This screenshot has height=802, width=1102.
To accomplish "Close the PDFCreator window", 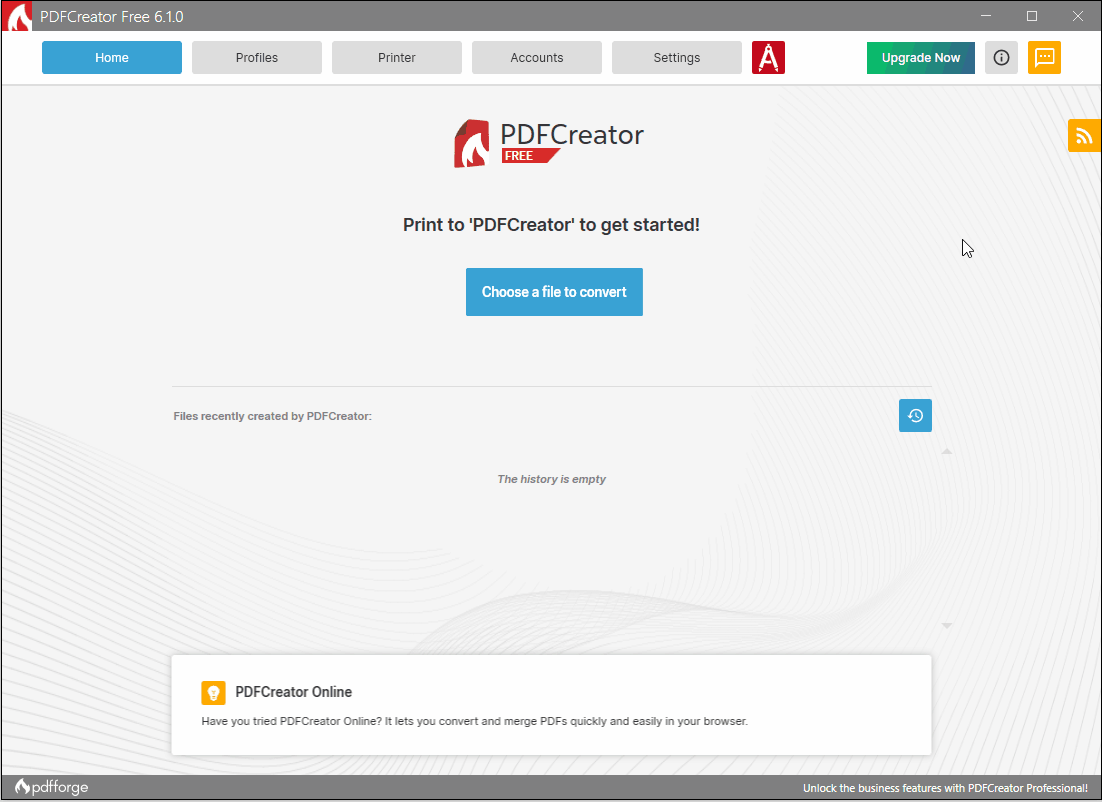I will (1077, 16).
